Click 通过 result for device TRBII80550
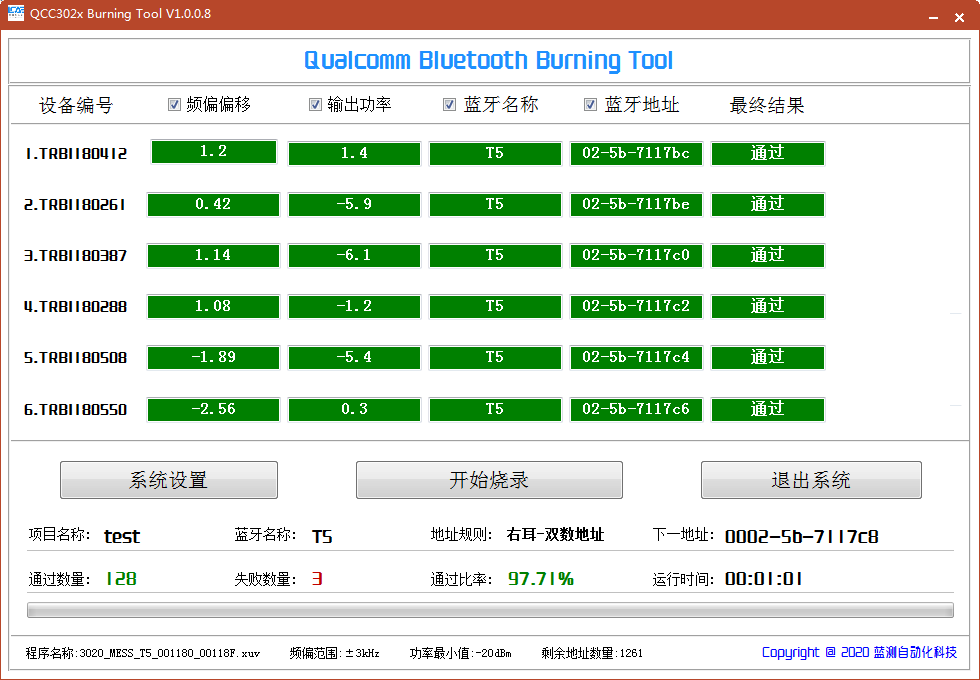Viewport: 980px width, 680px height. pos(768,410)
